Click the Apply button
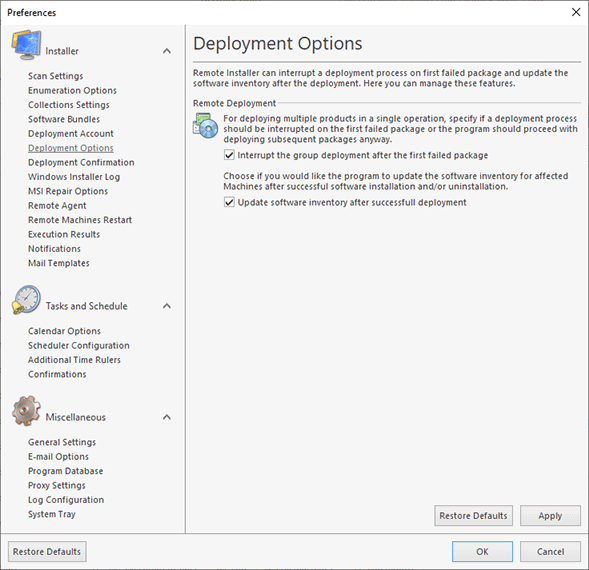Viewport: 589px width, 570px height. pyautogui.click(x=550, y=516)
